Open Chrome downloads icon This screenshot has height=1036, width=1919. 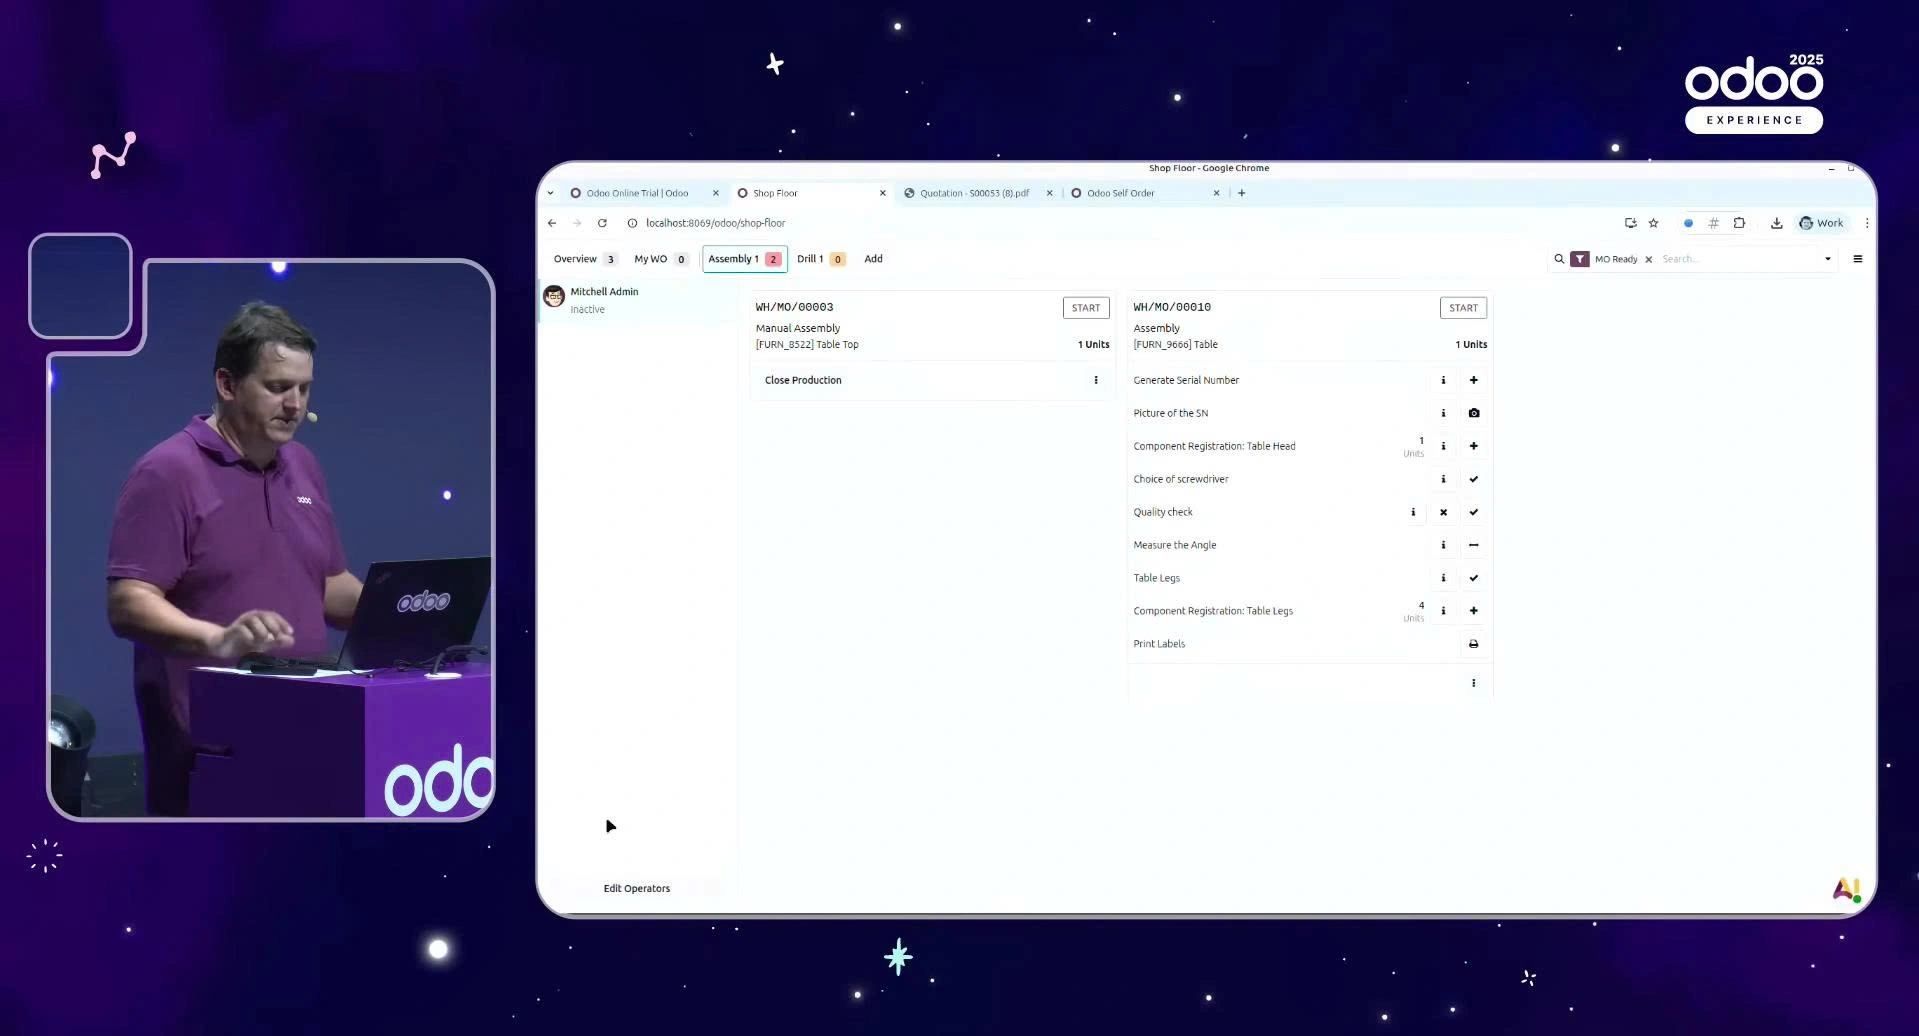[x=1776, y=223]
